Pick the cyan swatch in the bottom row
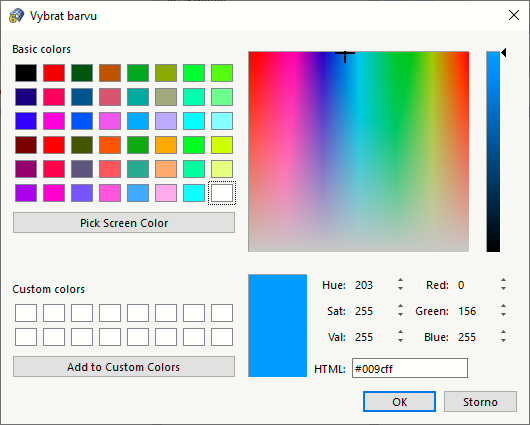Screen dimensions: 530x425 (x=194, y=193)
